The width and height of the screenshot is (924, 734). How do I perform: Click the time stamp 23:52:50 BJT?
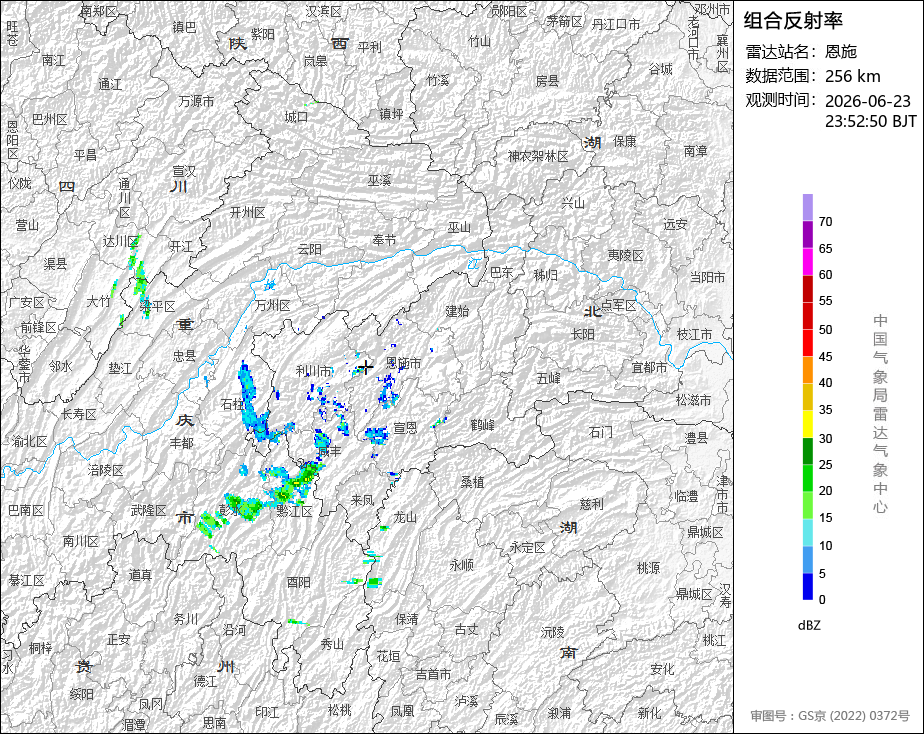pyautogui.click(x=870, y=121)
